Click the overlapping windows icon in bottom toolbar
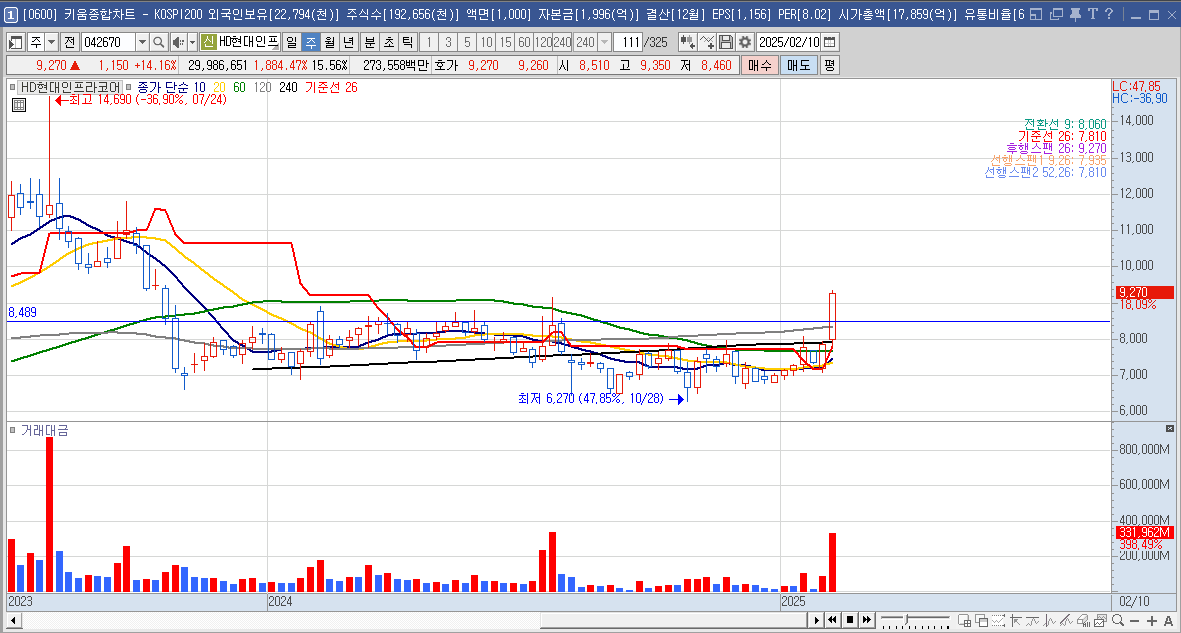 point(981,620)
